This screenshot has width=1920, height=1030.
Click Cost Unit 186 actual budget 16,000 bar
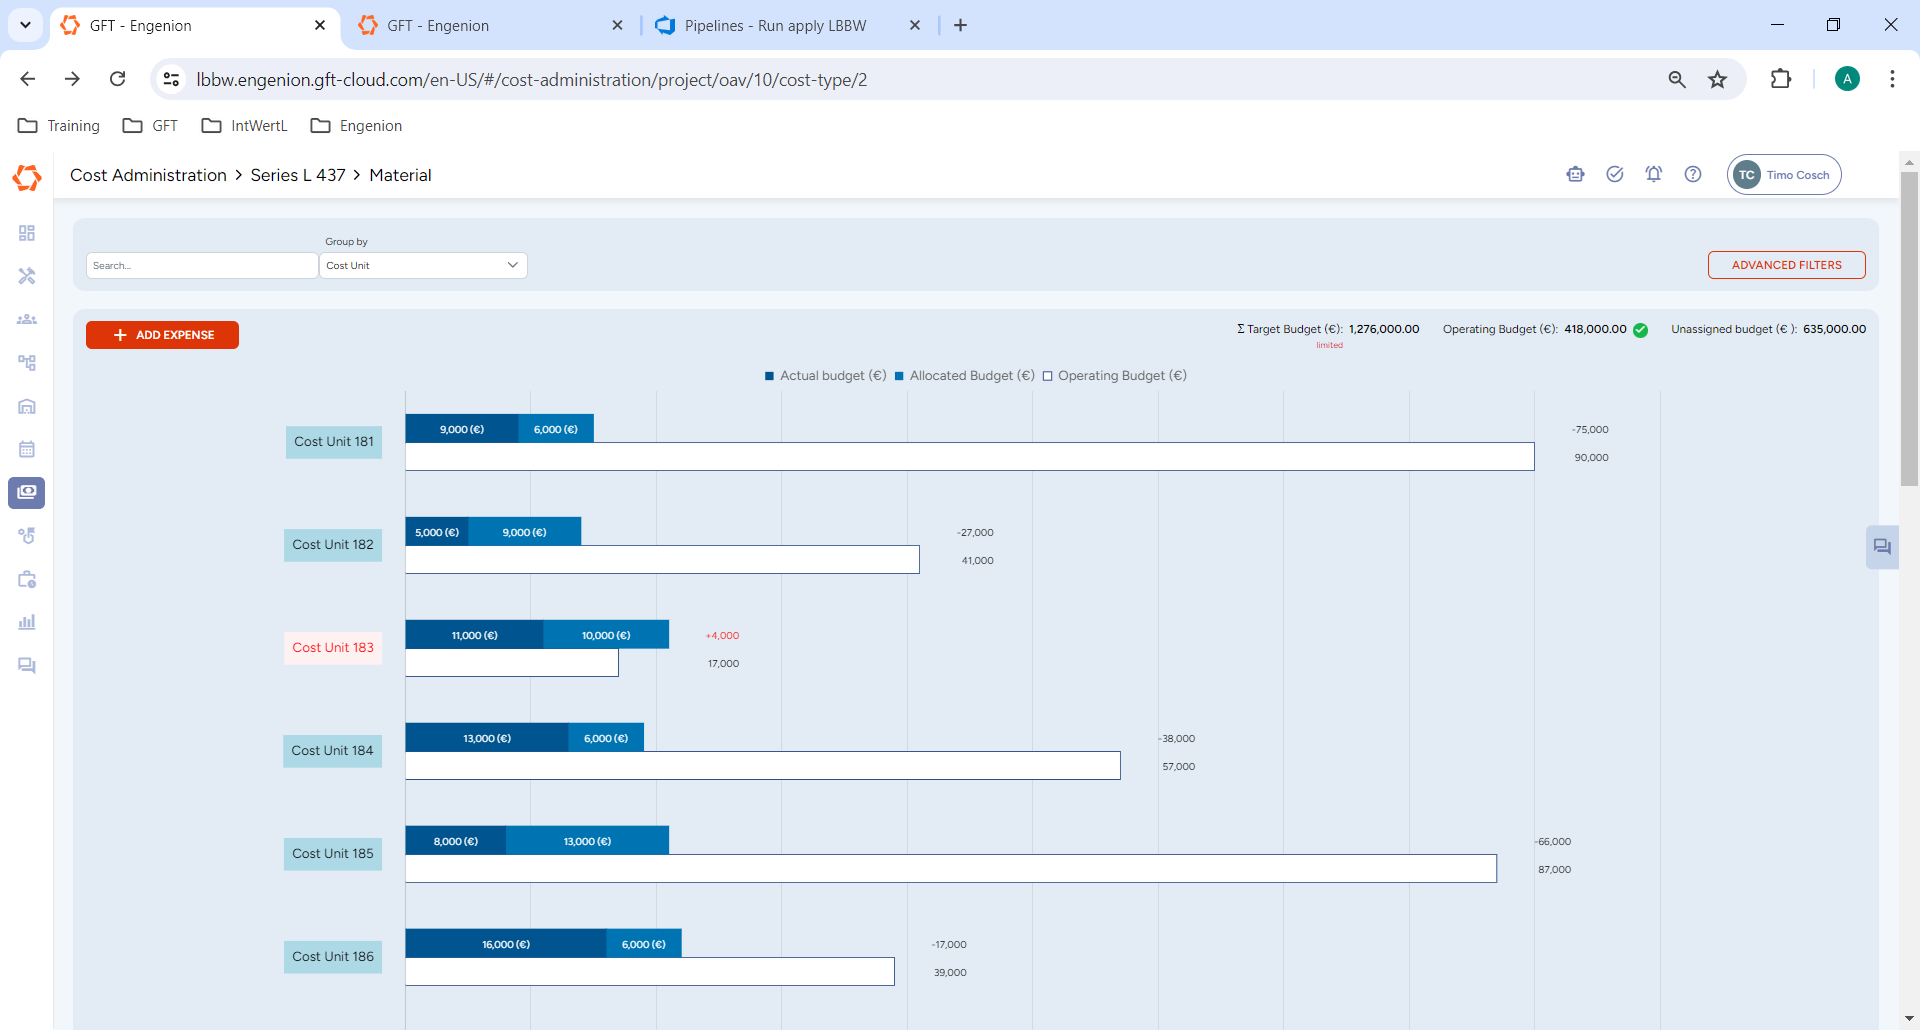506,944
